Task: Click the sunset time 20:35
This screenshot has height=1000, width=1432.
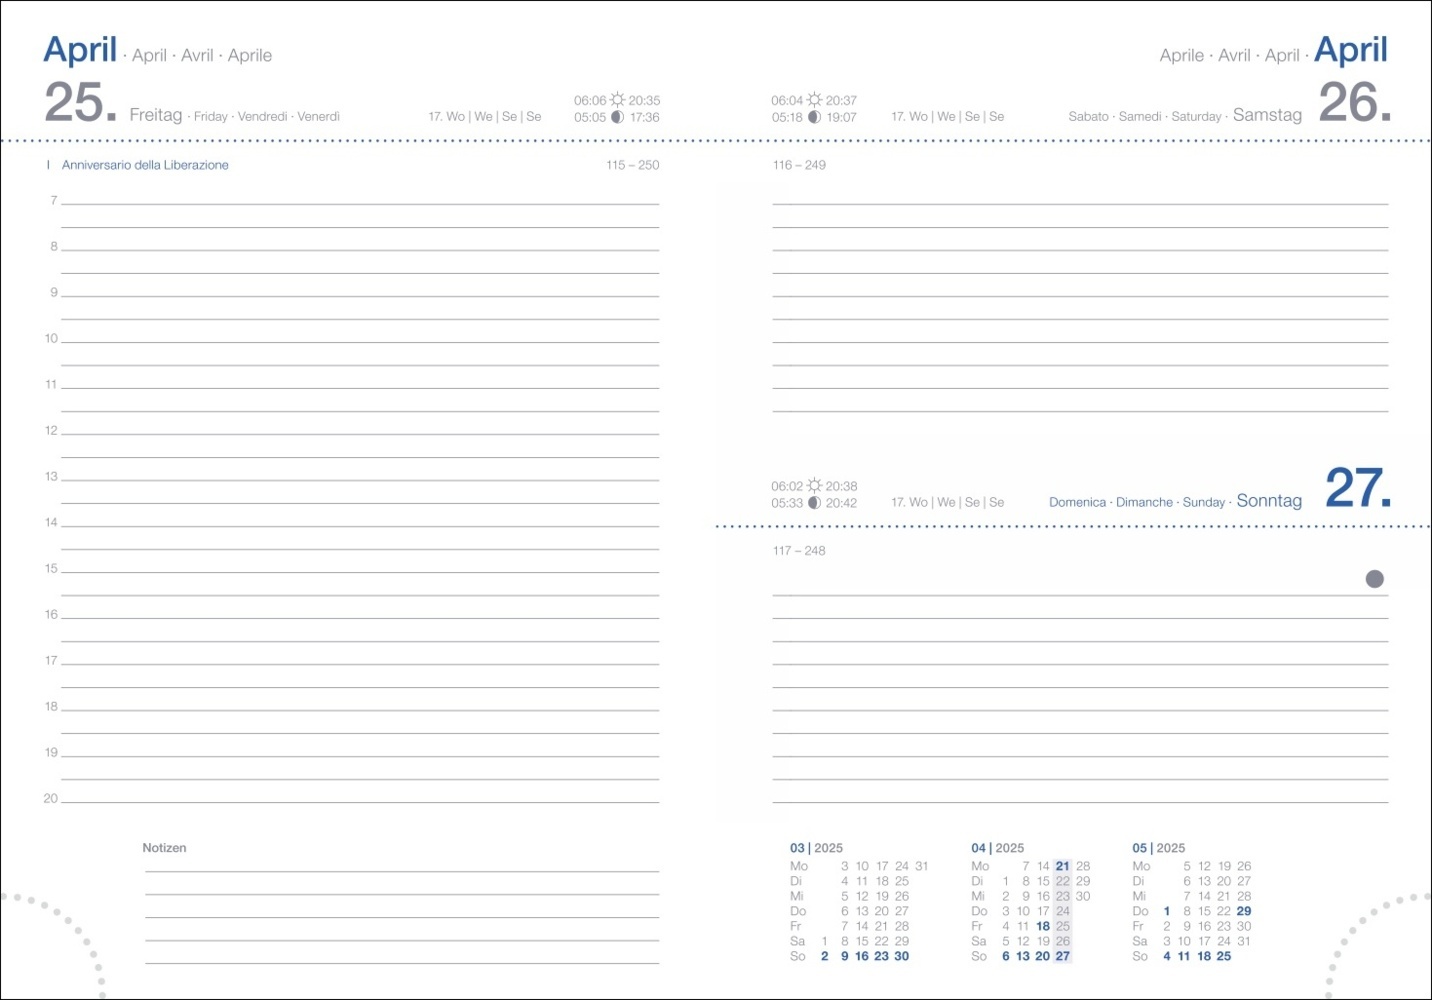Action: coord(644,100)
